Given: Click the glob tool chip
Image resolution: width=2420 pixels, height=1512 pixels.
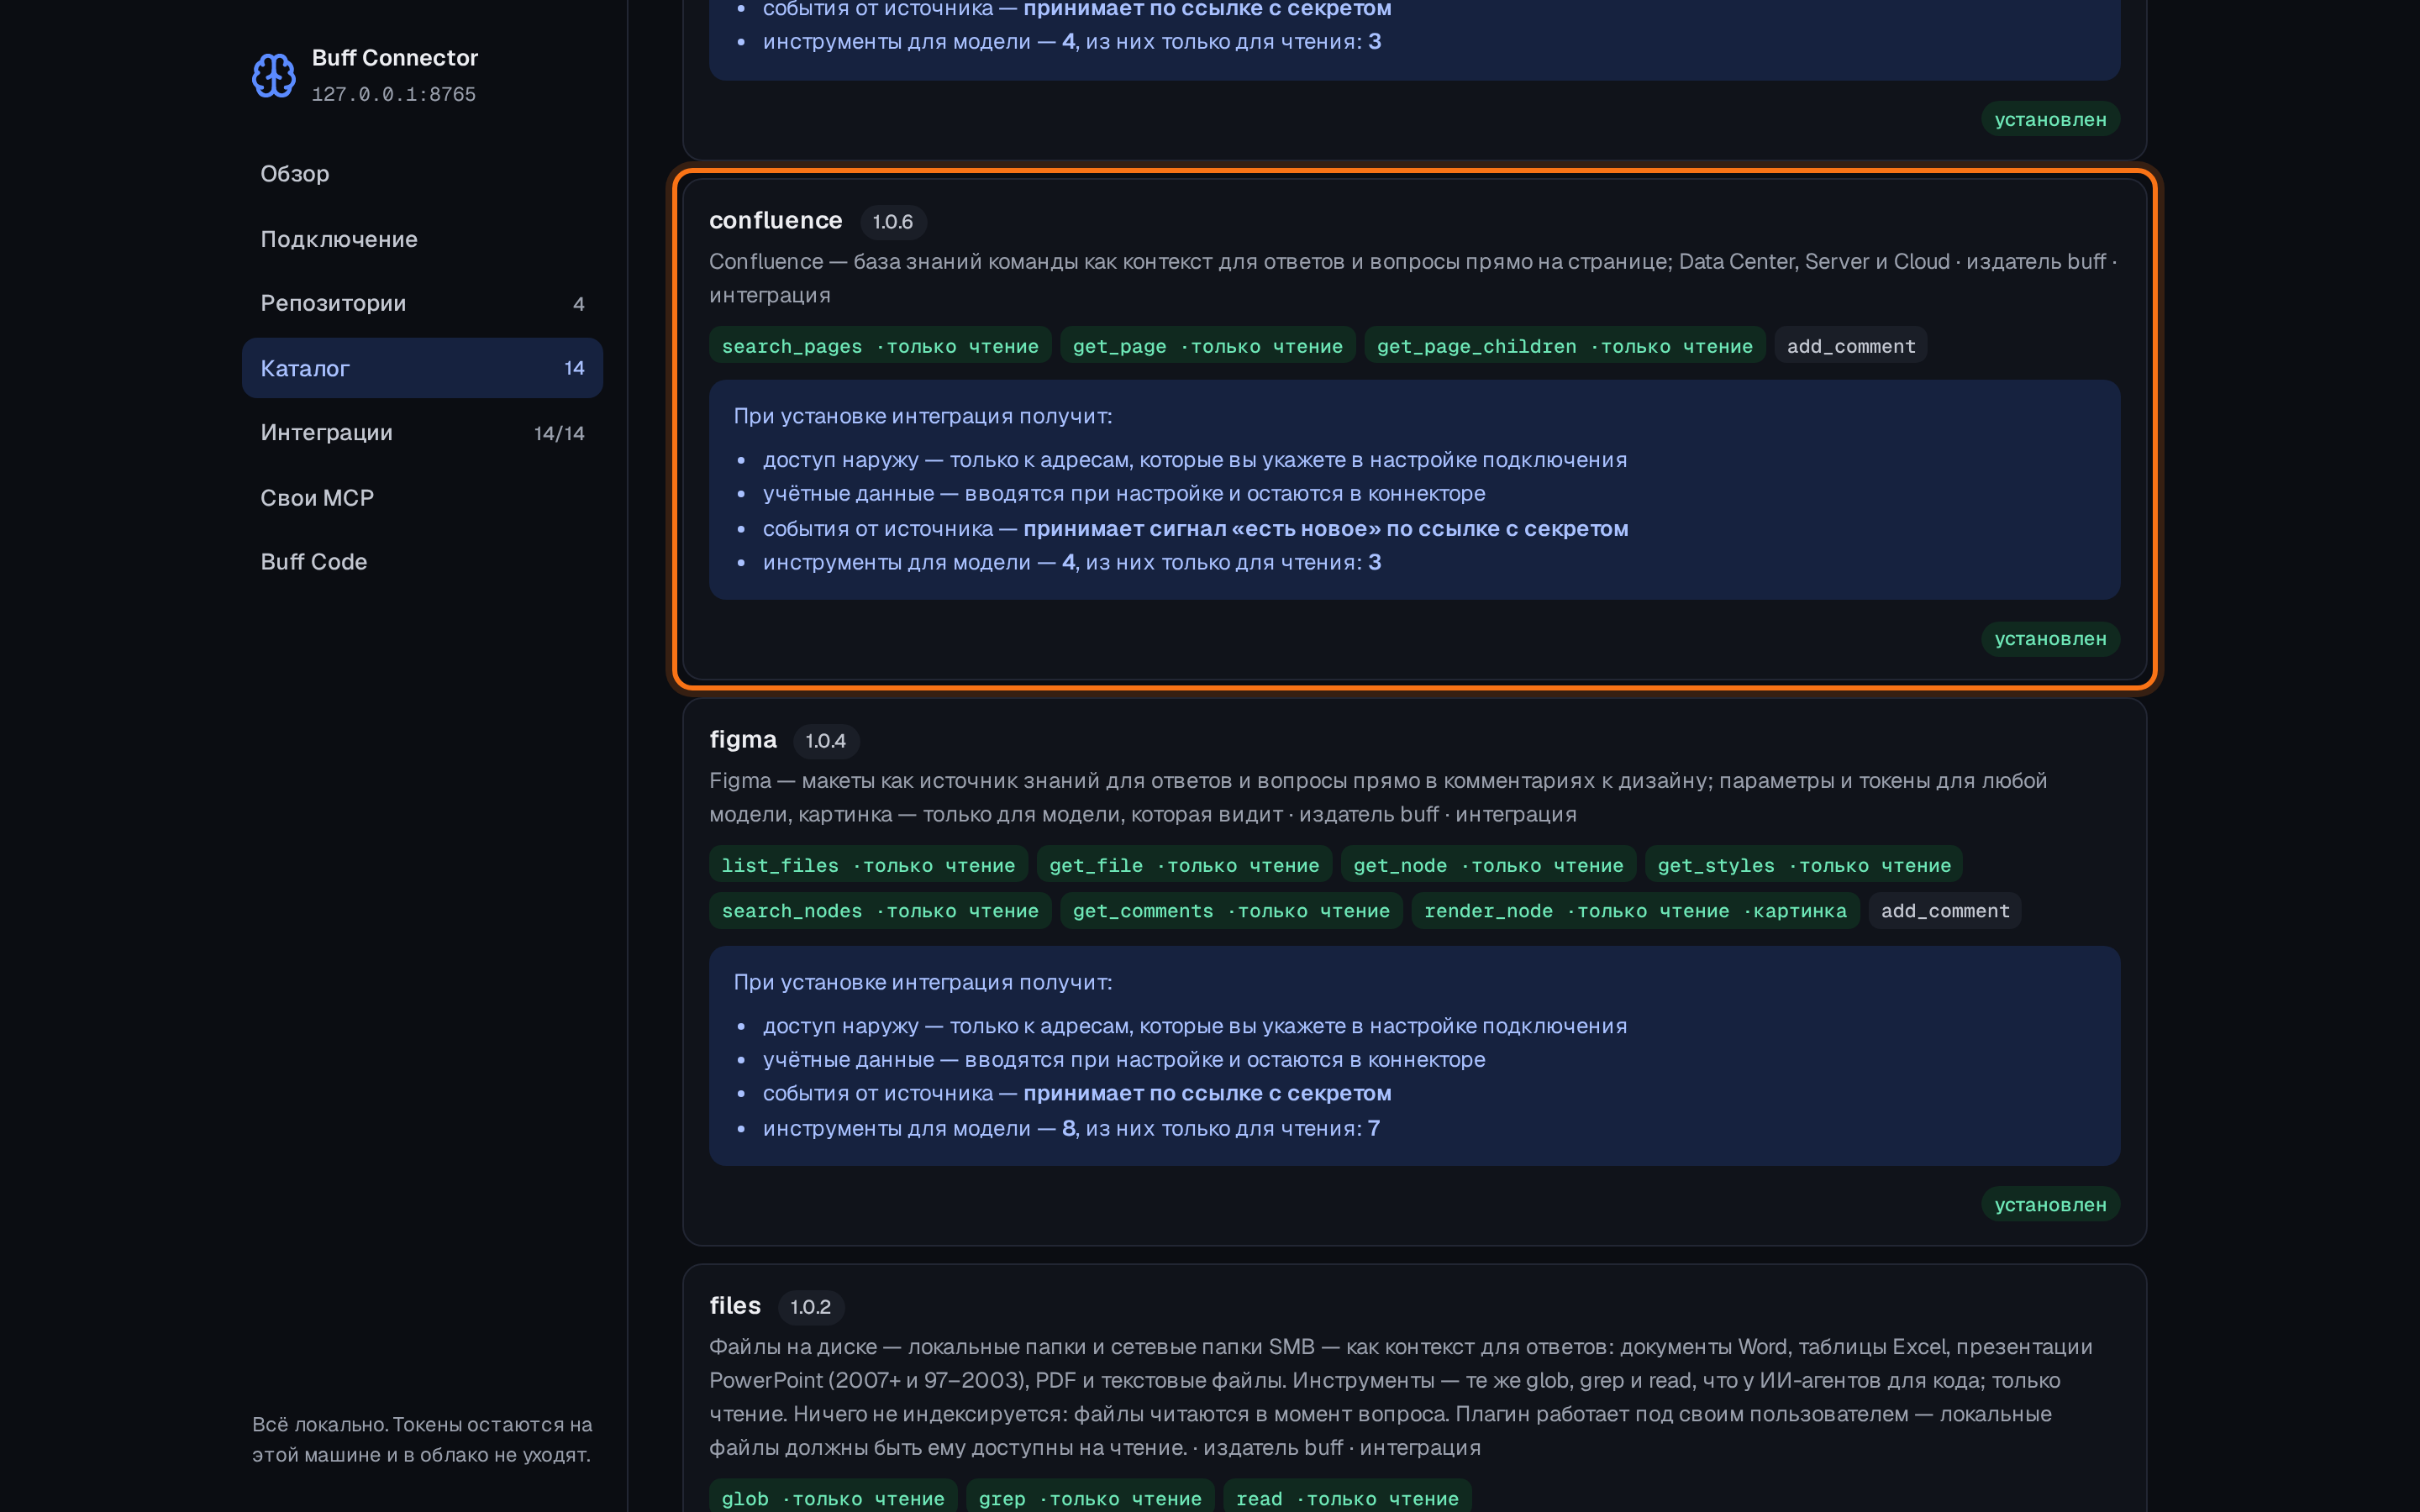Looking at the screenshot, I should (833, 1498).
